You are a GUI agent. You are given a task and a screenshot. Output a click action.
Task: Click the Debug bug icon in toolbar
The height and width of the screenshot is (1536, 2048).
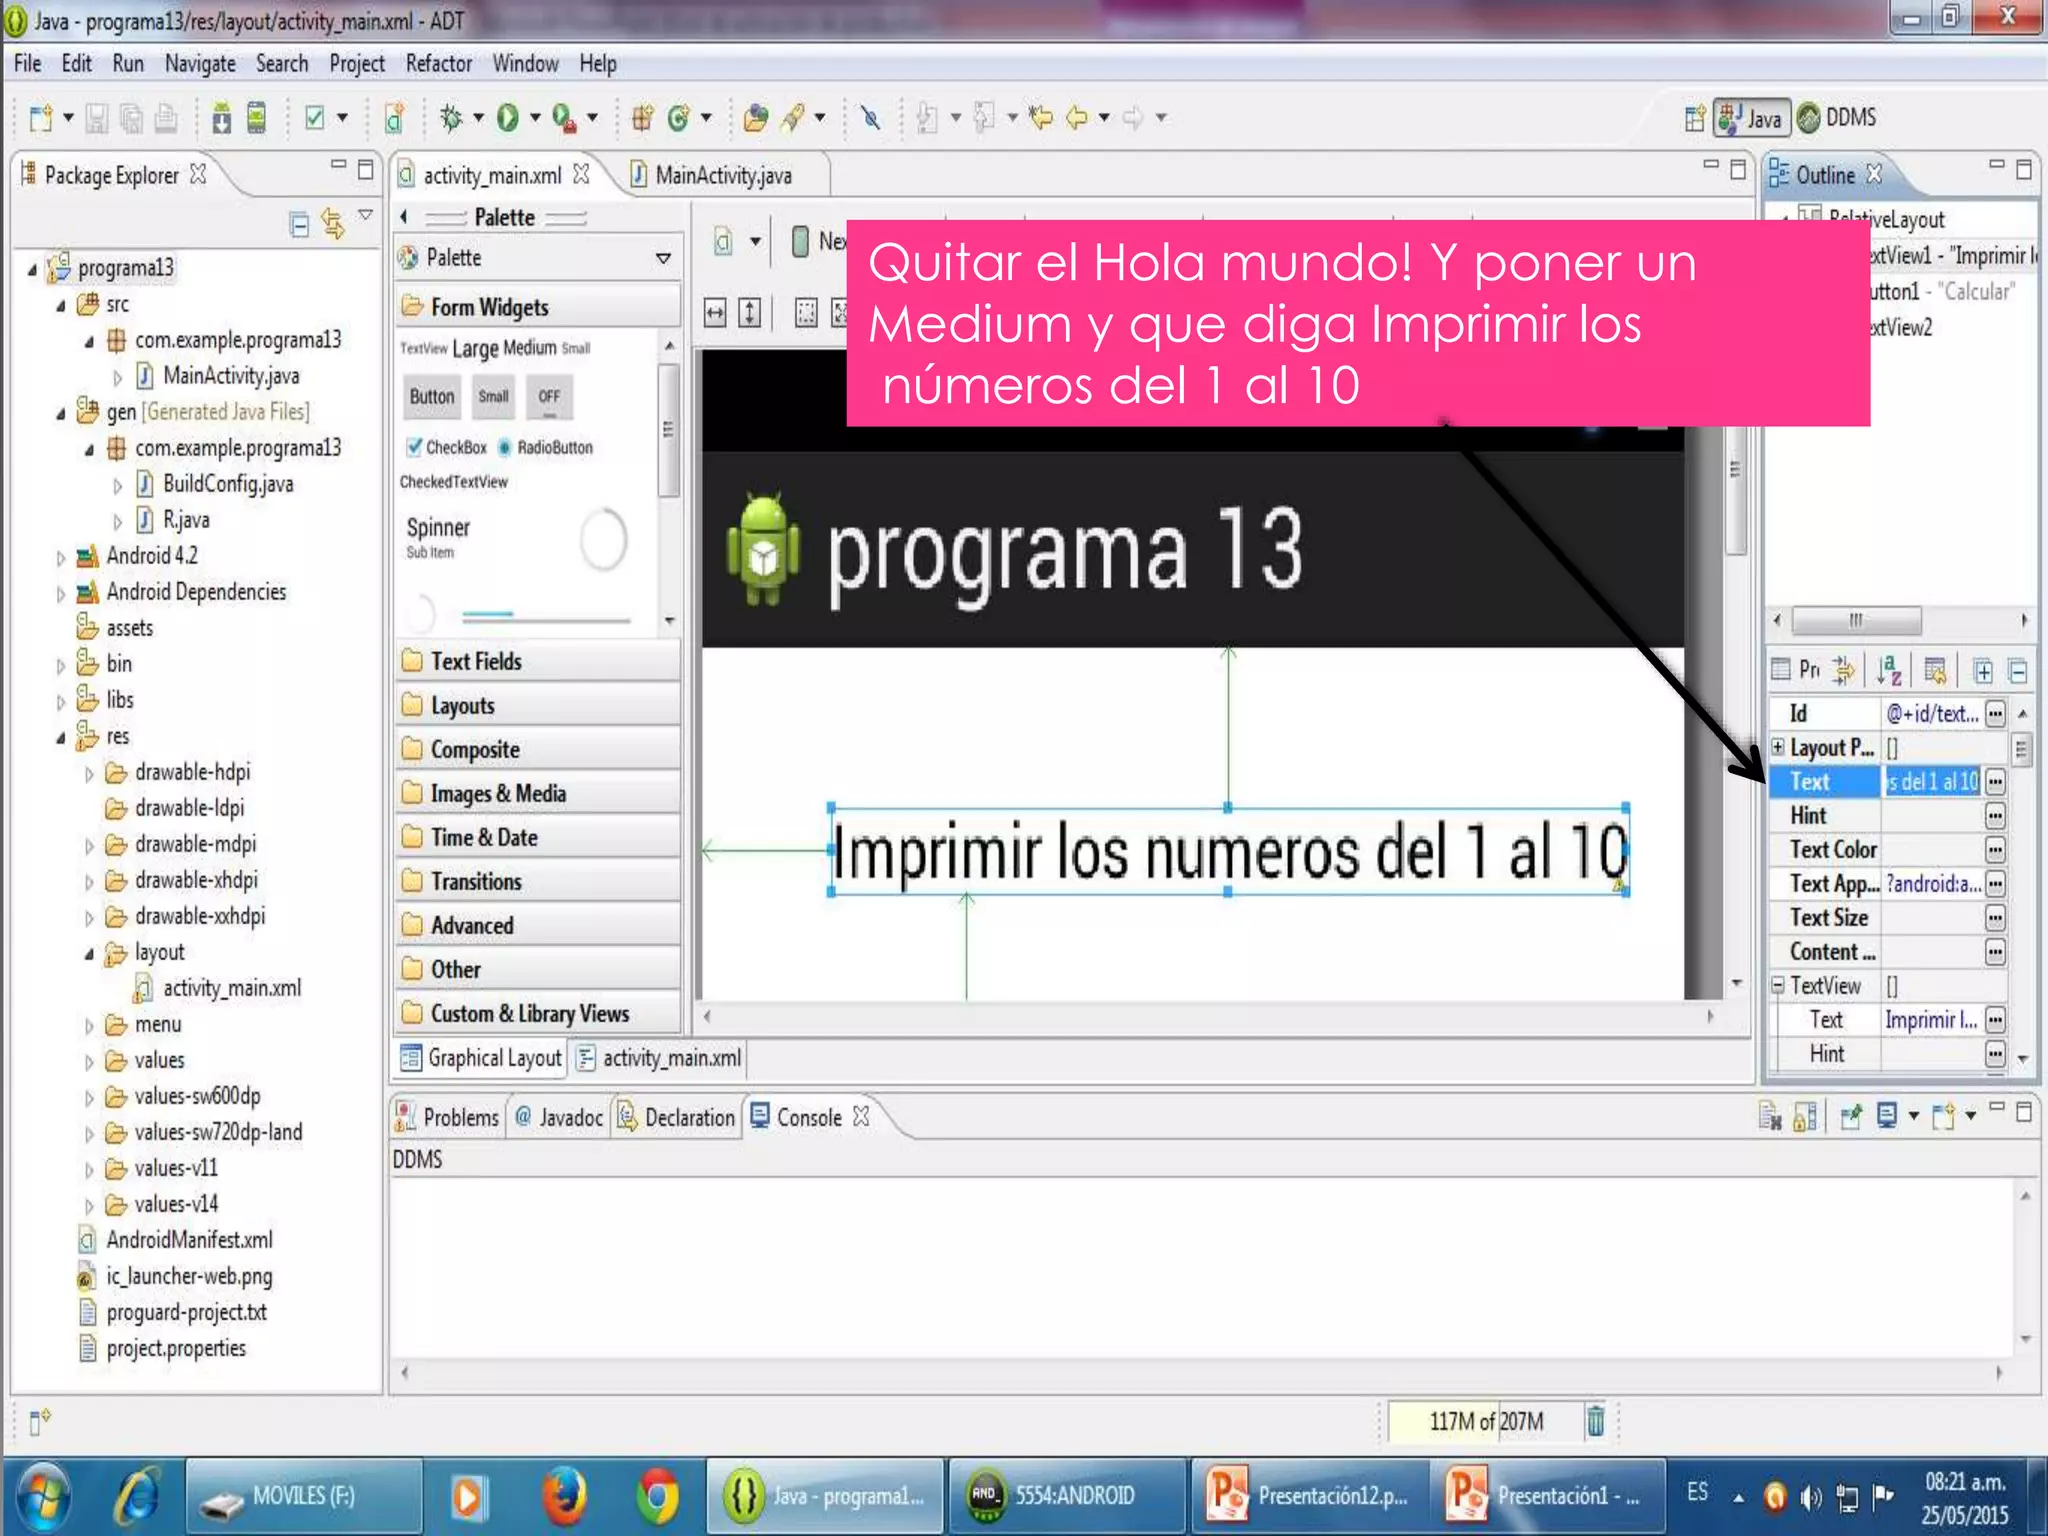click(x=451, y=118)
